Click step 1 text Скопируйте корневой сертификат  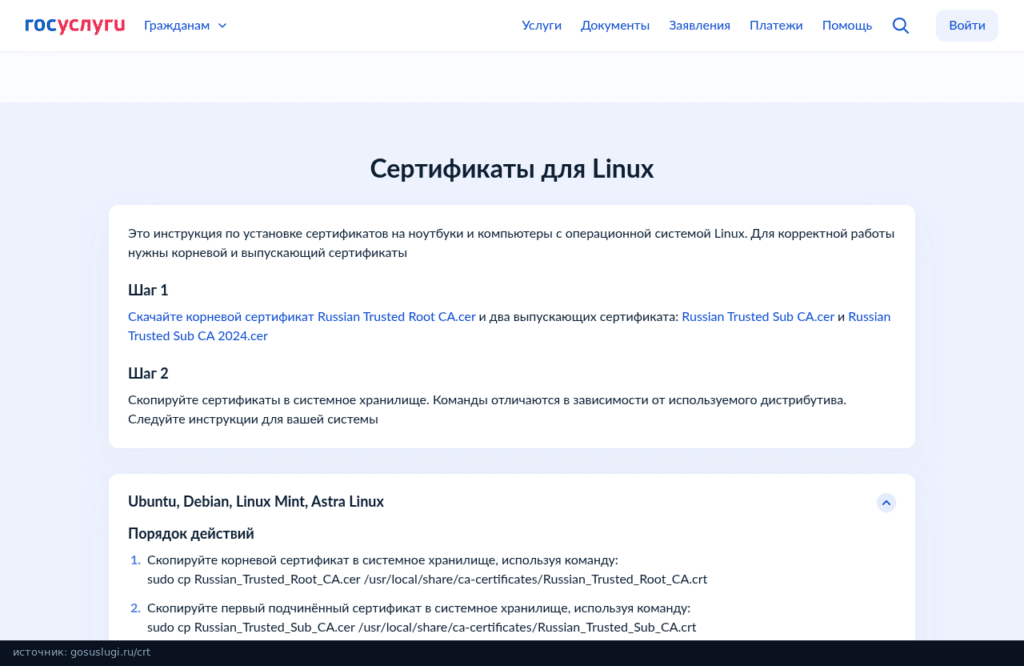[x=383, y=560]
